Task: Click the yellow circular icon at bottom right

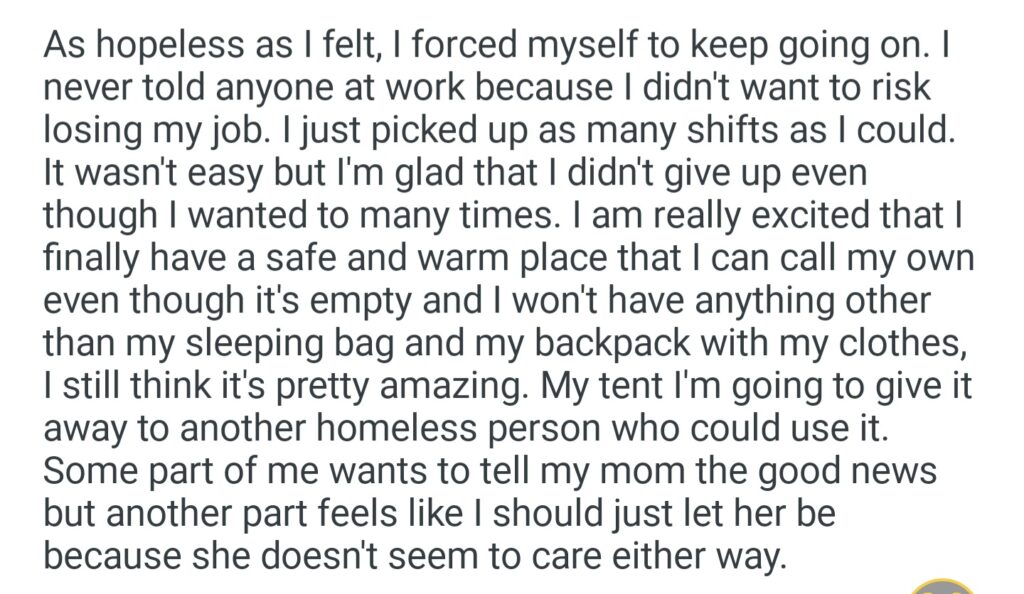Action: coord(941,587)
